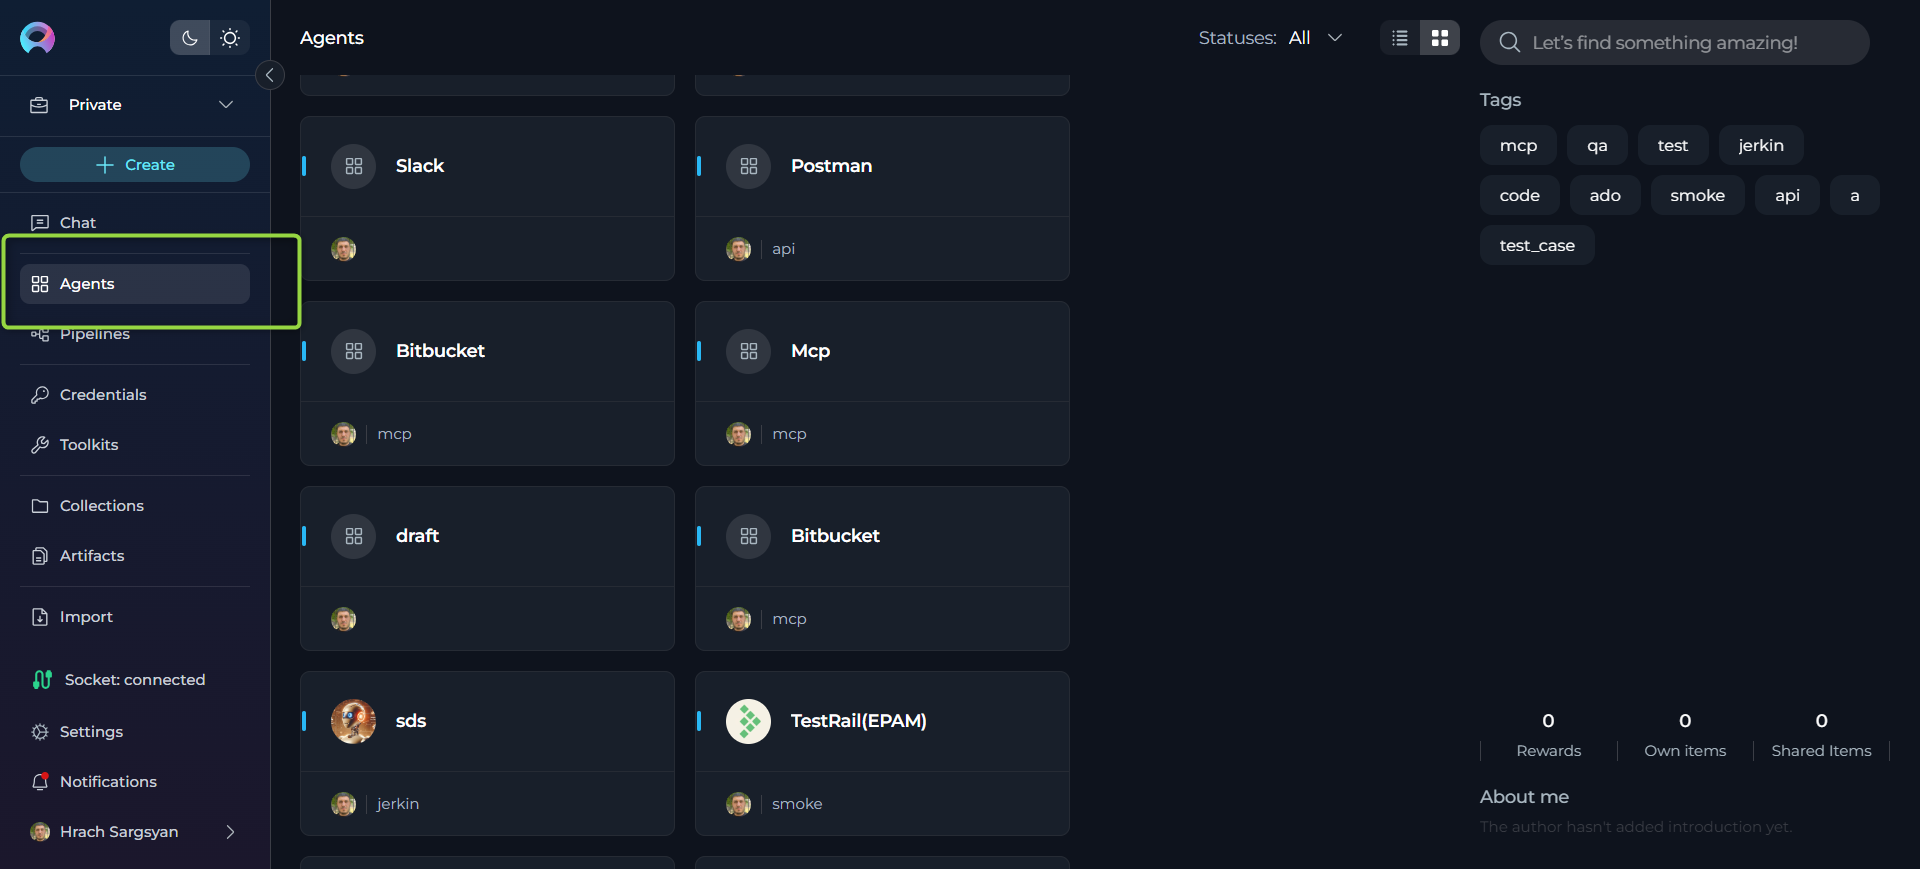Screen dimensions: 1920x869
Task: Filter by the ado tag
Action: click(1605, 196)
